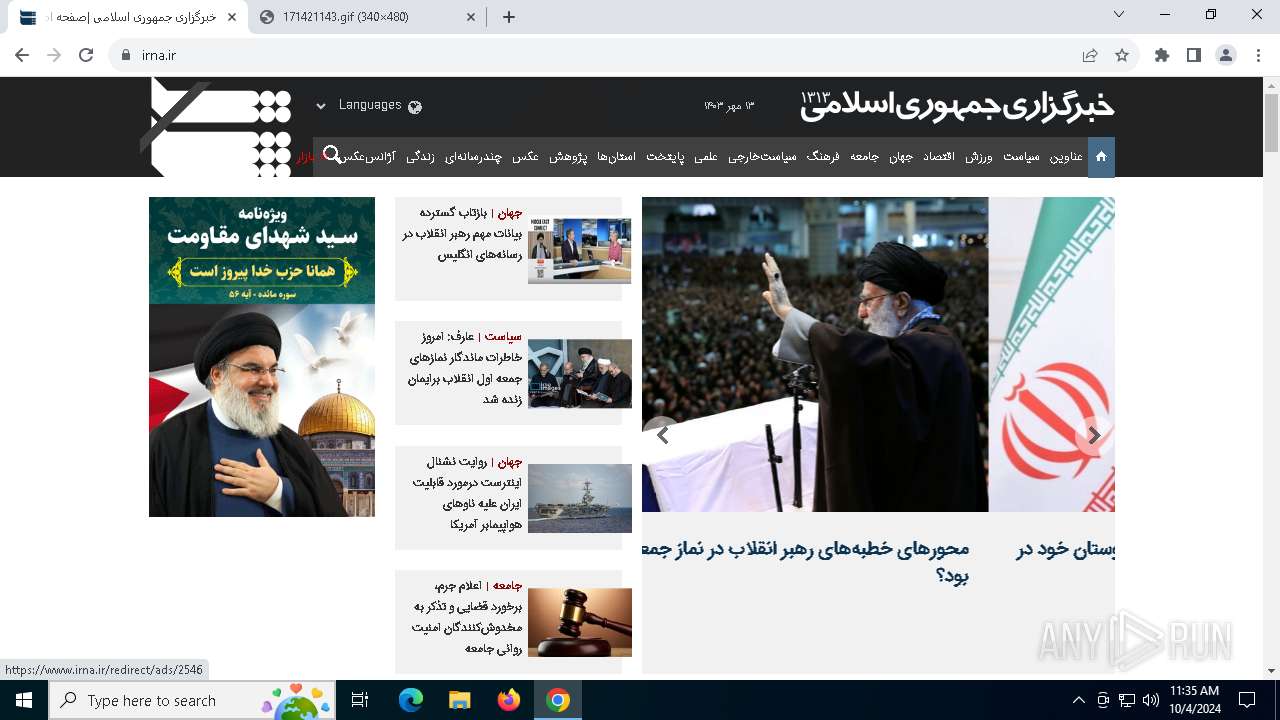The width and height of the screenshot is (1280, 720).
Task: Open the tab search chevron
Action: pyautogui.click(x=1119, y=14)
